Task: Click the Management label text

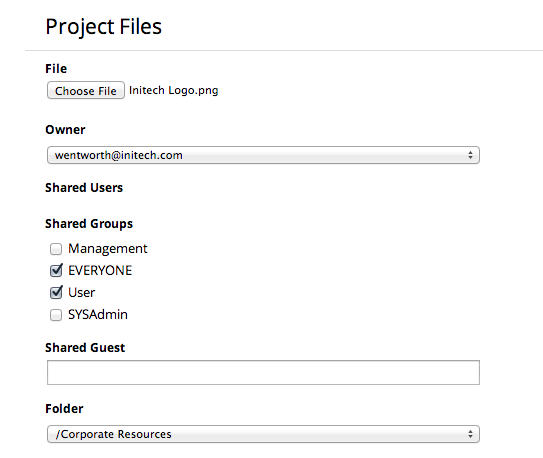Action: tap(108, 249)
